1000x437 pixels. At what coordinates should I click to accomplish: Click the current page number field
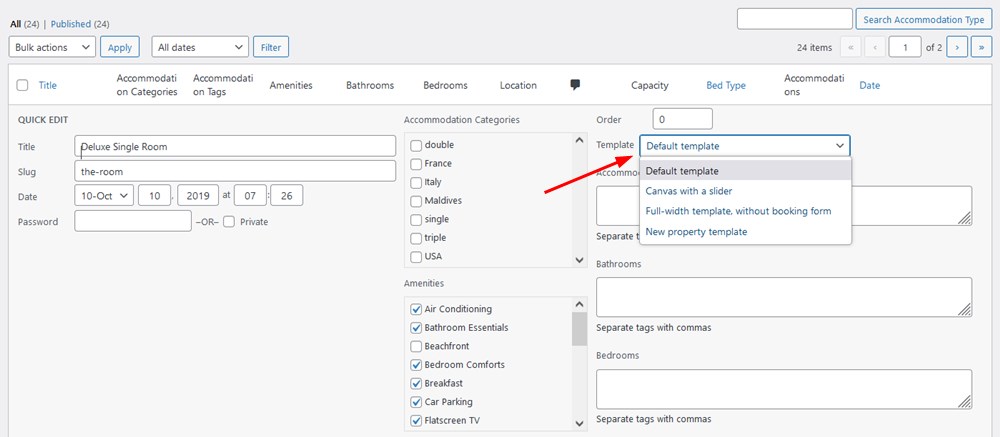pos(905,47)
